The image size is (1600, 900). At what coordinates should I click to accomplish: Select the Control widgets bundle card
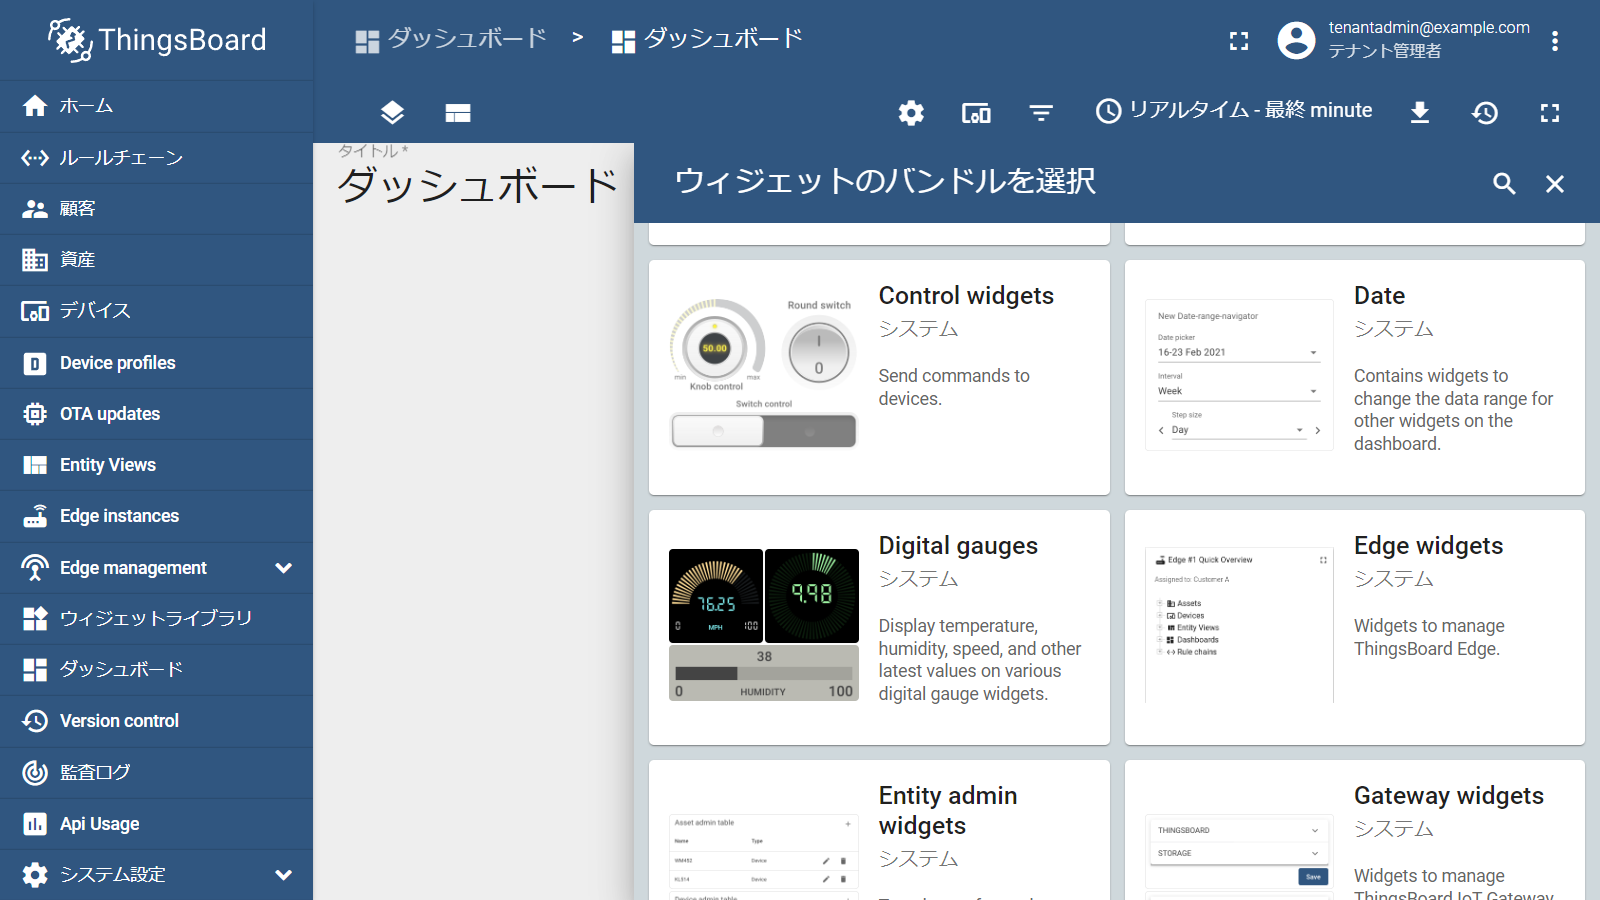[x=879, y=377]
